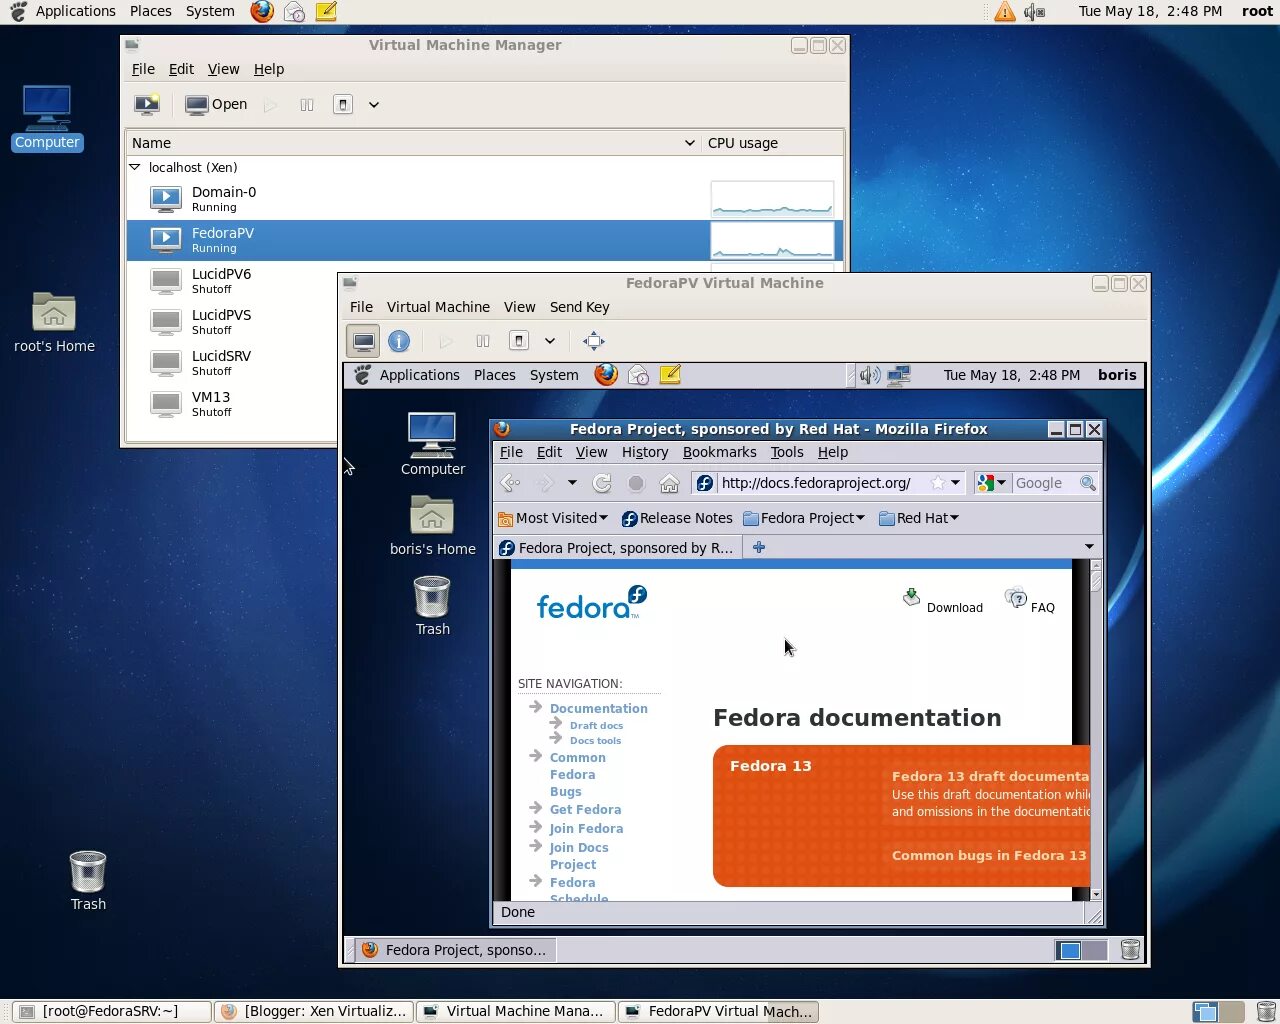Open the Fedora Project bookmarks folder
The image size is (1280, 1024).
coord(804,518)
